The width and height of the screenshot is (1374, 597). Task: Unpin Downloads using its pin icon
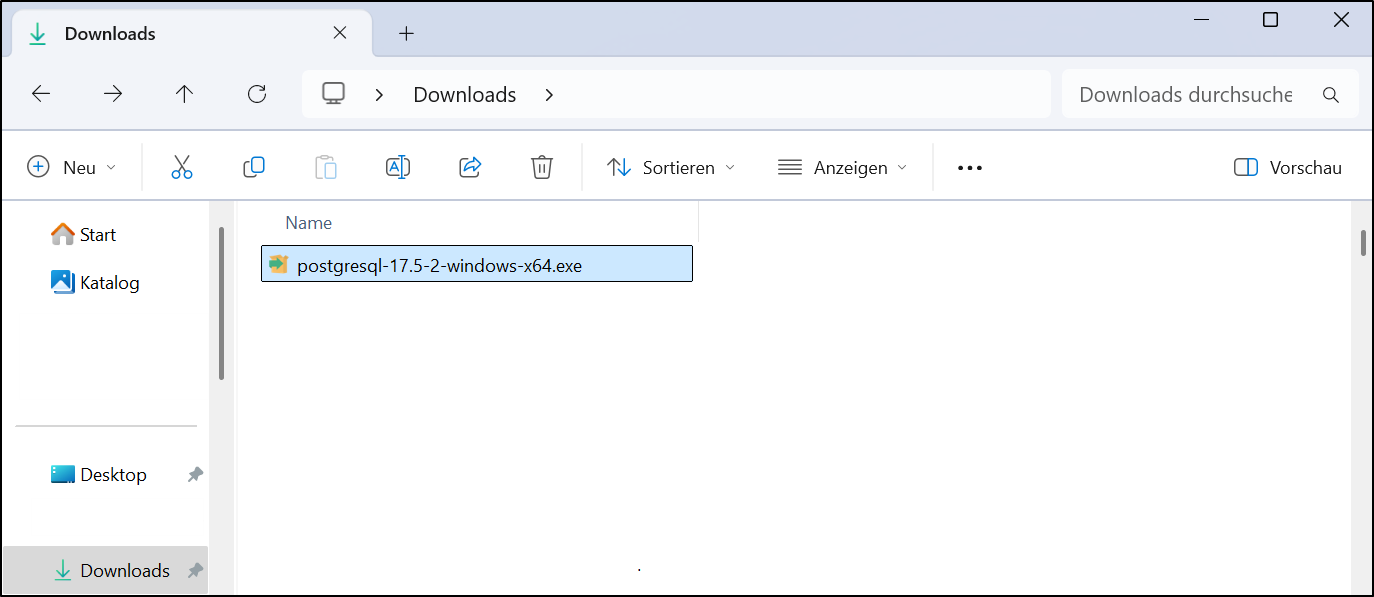(x=195, y=571)
